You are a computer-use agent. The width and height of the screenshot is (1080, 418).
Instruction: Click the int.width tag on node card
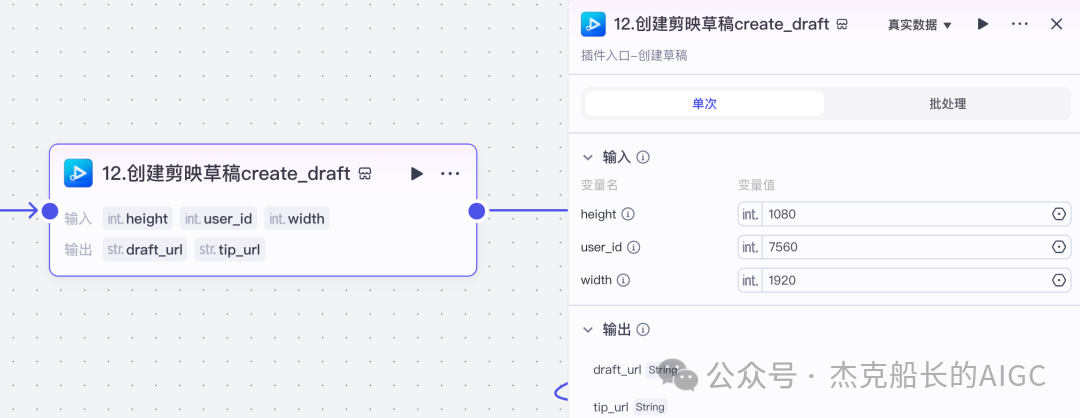tap(296, 219)
